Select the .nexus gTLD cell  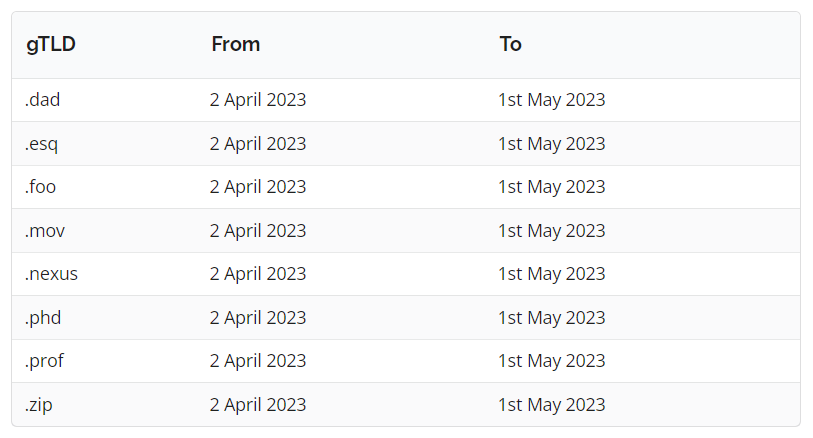pos(51,274)
